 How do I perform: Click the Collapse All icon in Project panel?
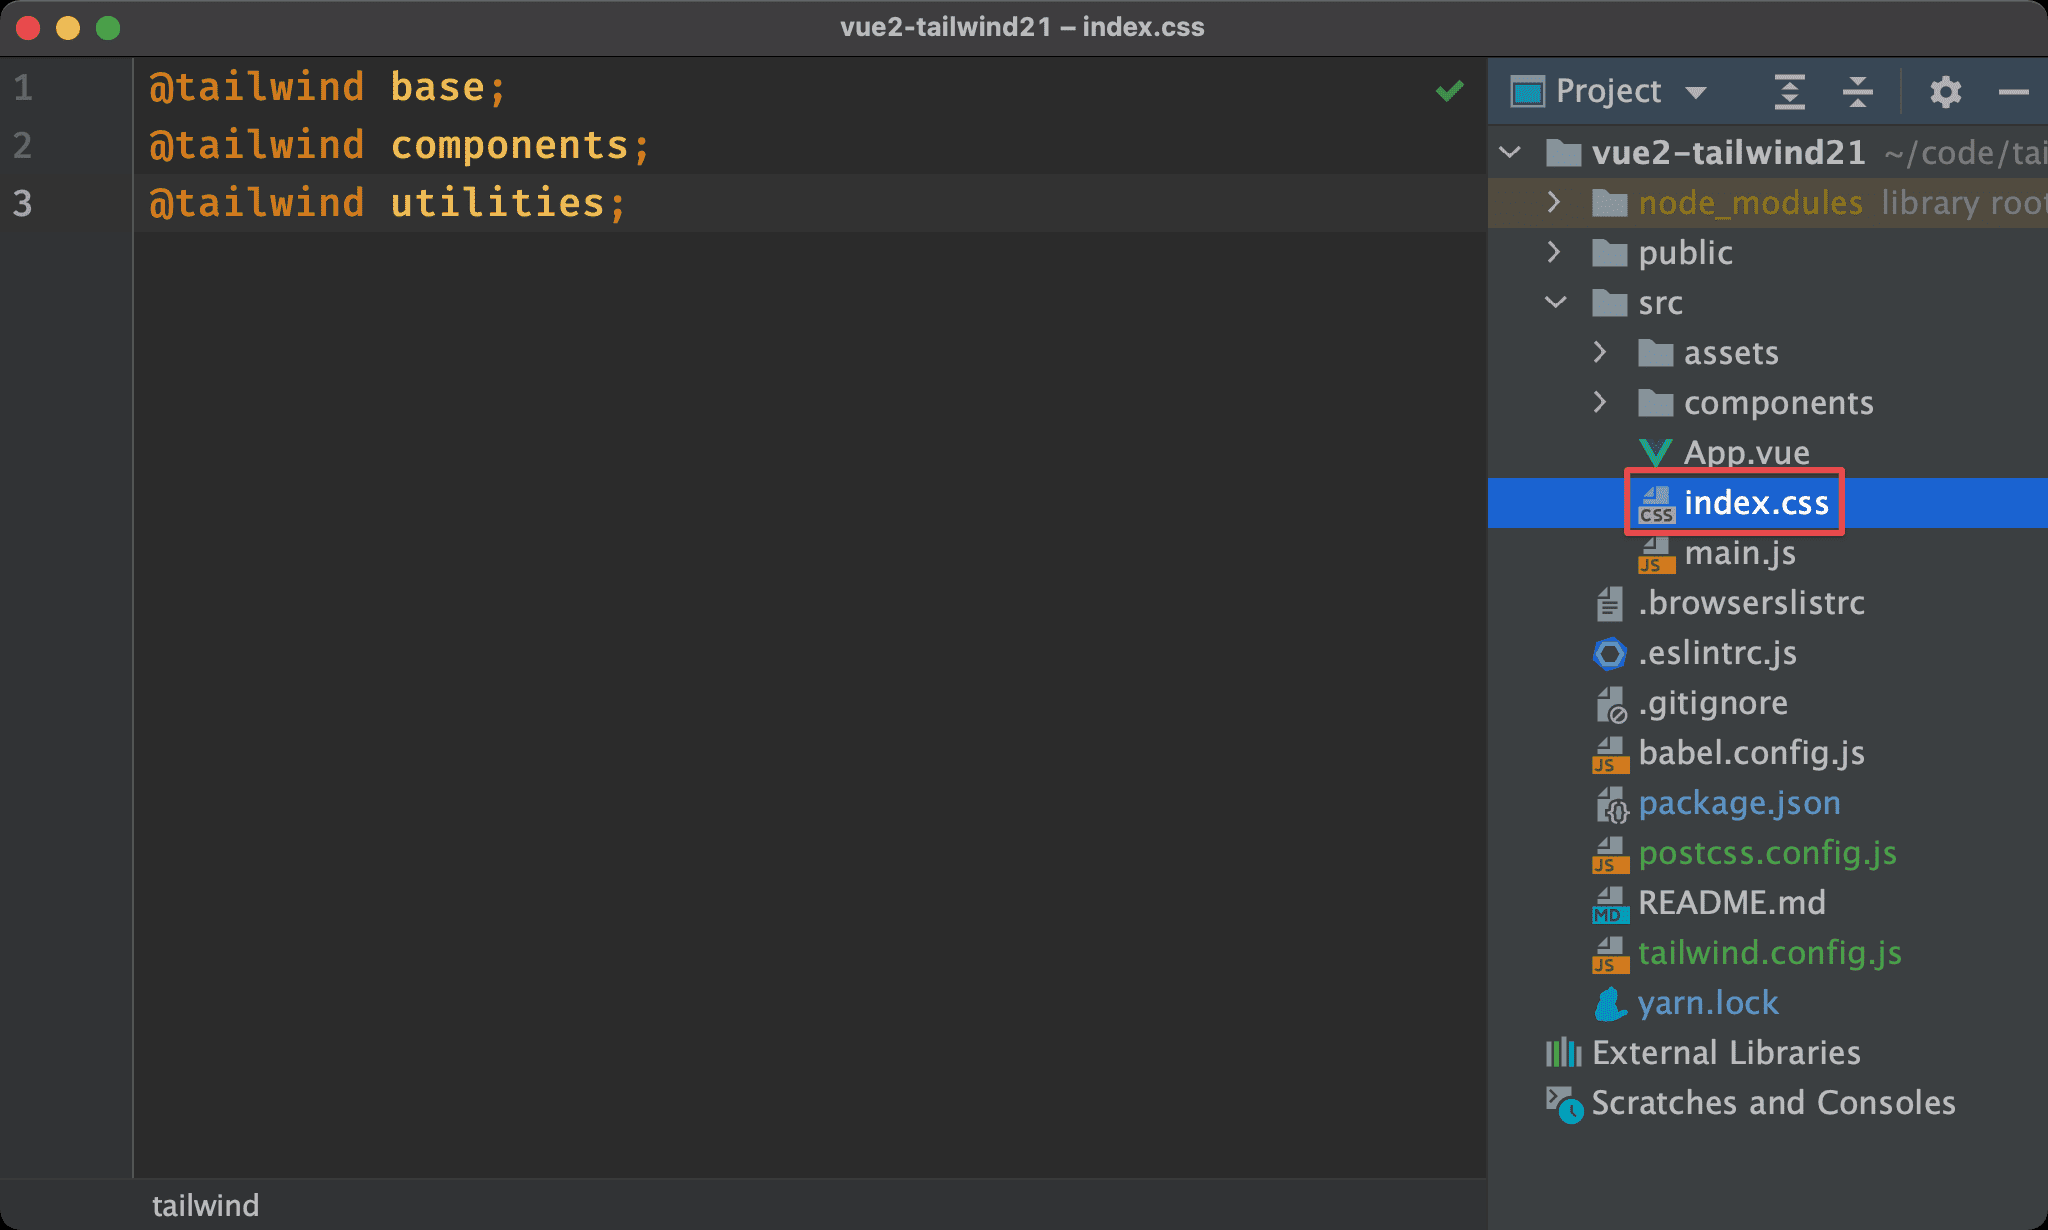click(x=1857, y=92)
